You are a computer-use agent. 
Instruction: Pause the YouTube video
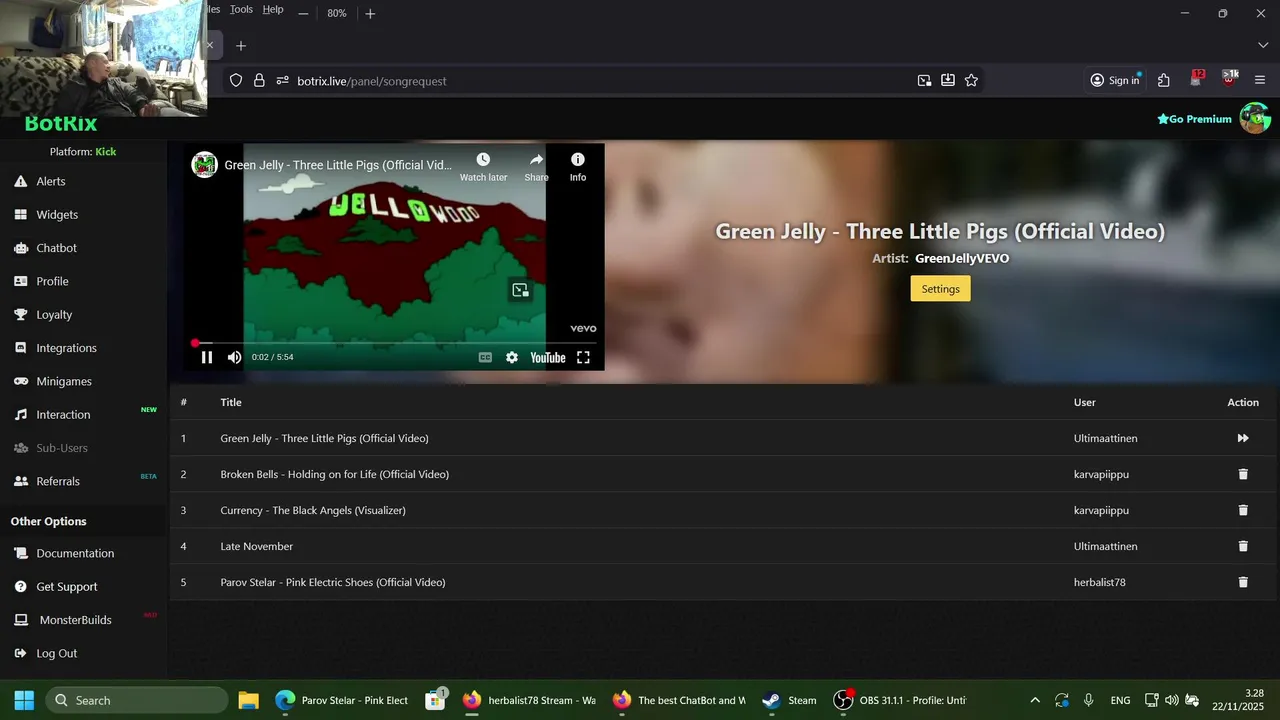tap(207, 357)
